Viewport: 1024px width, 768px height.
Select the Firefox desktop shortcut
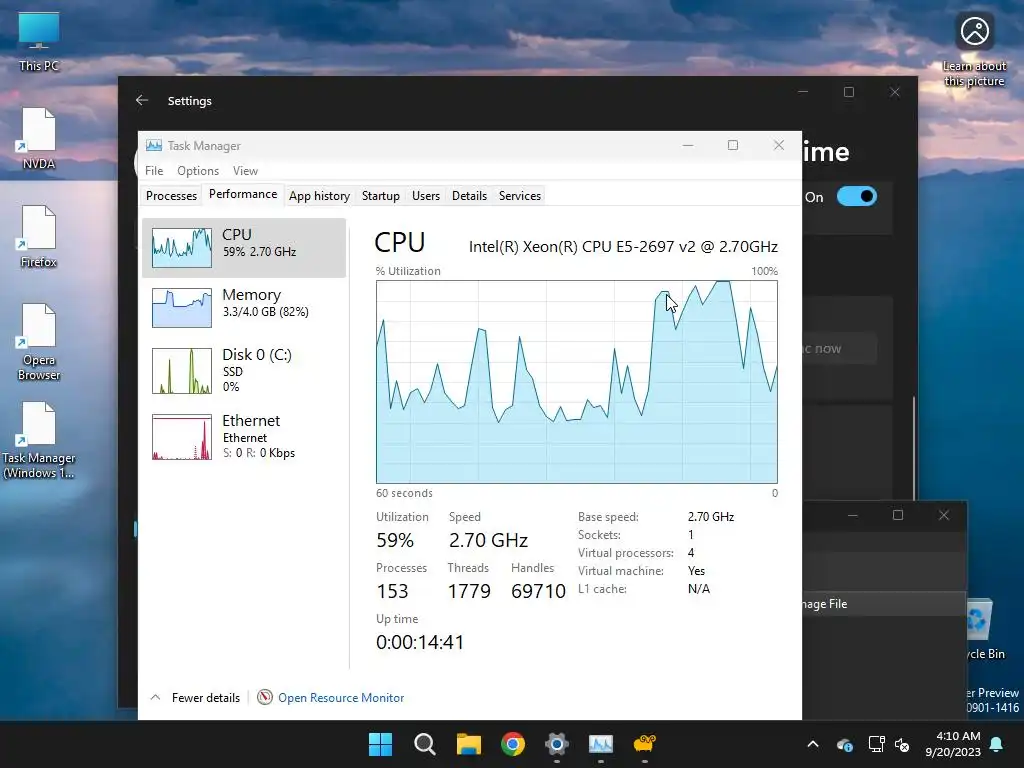point(39,237)
